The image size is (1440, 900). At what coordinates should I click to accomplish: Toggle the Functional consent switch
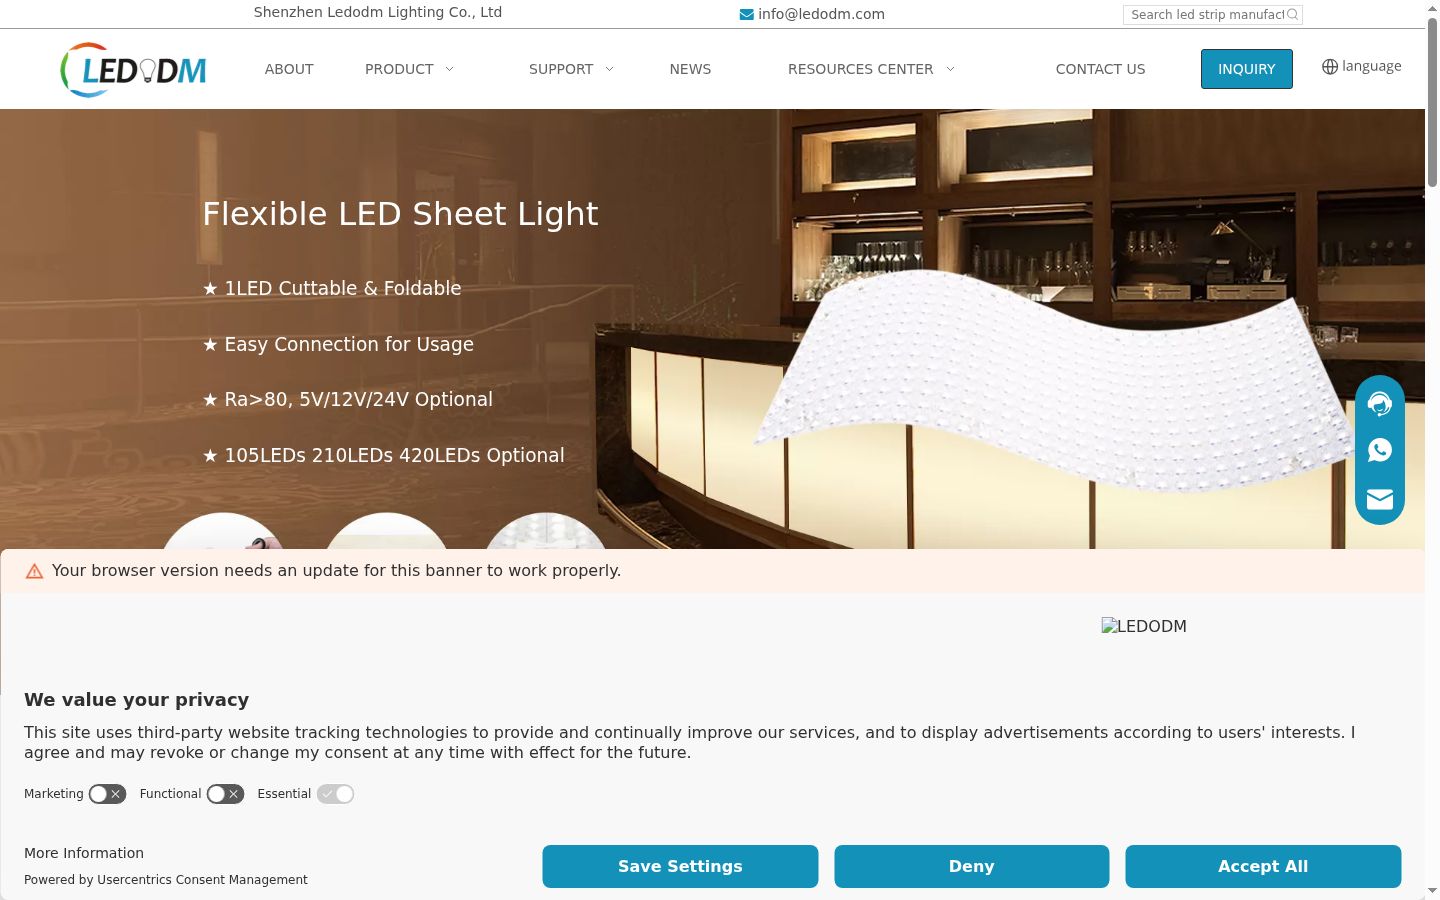pos(225,794)
